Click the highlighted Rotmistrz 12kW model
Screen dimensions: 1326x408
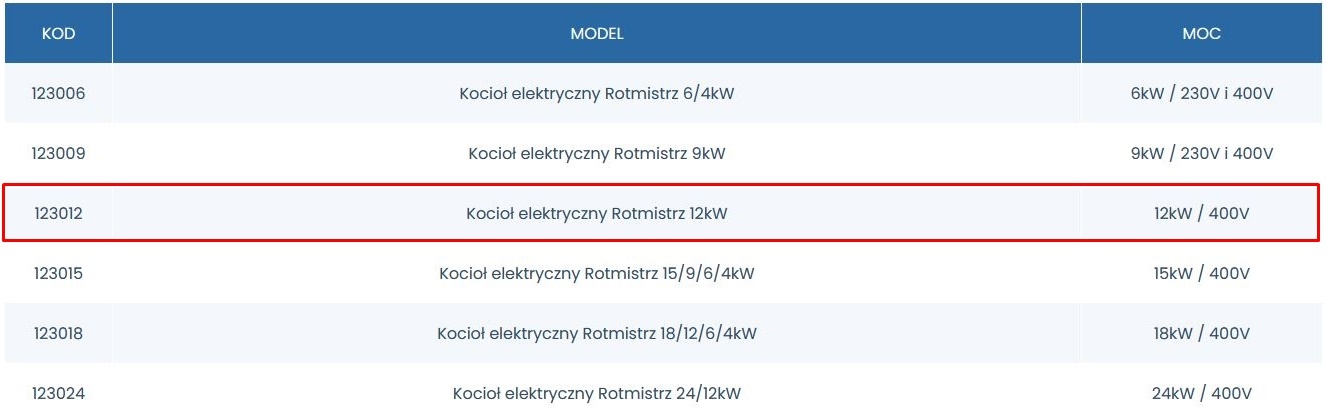tap(597, 213)
